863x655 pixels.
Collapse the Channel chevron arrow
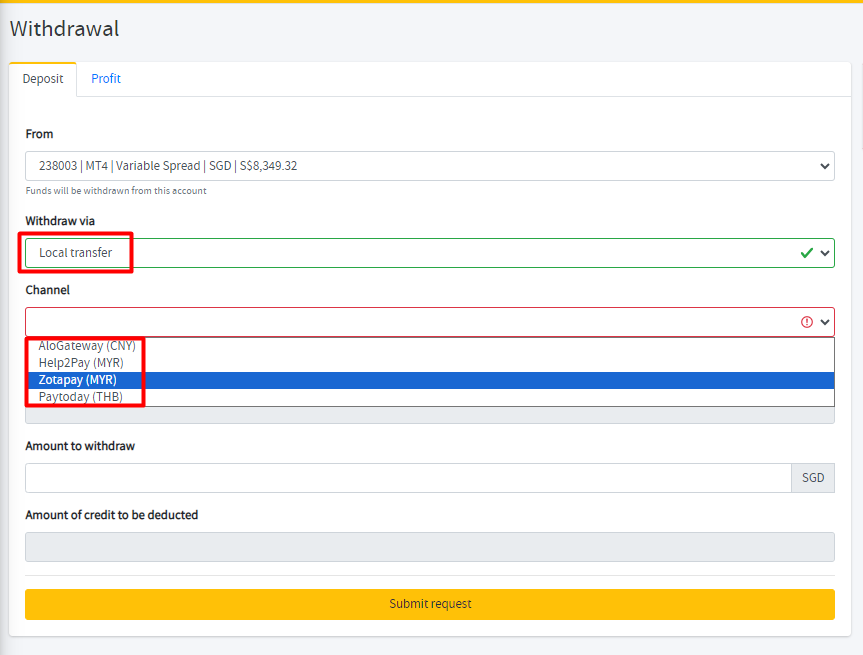pyautogui.click(x=824, y=322)
